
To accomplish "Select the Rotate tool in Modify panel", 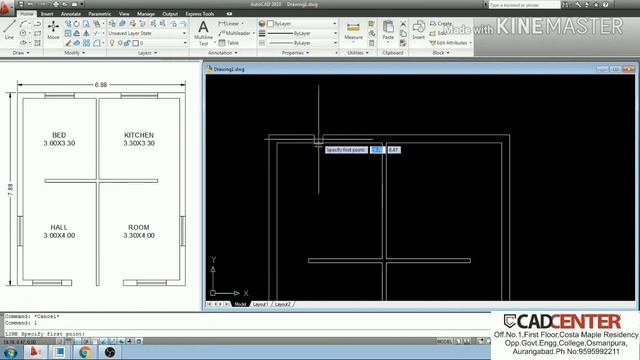I will pos(77,24).
